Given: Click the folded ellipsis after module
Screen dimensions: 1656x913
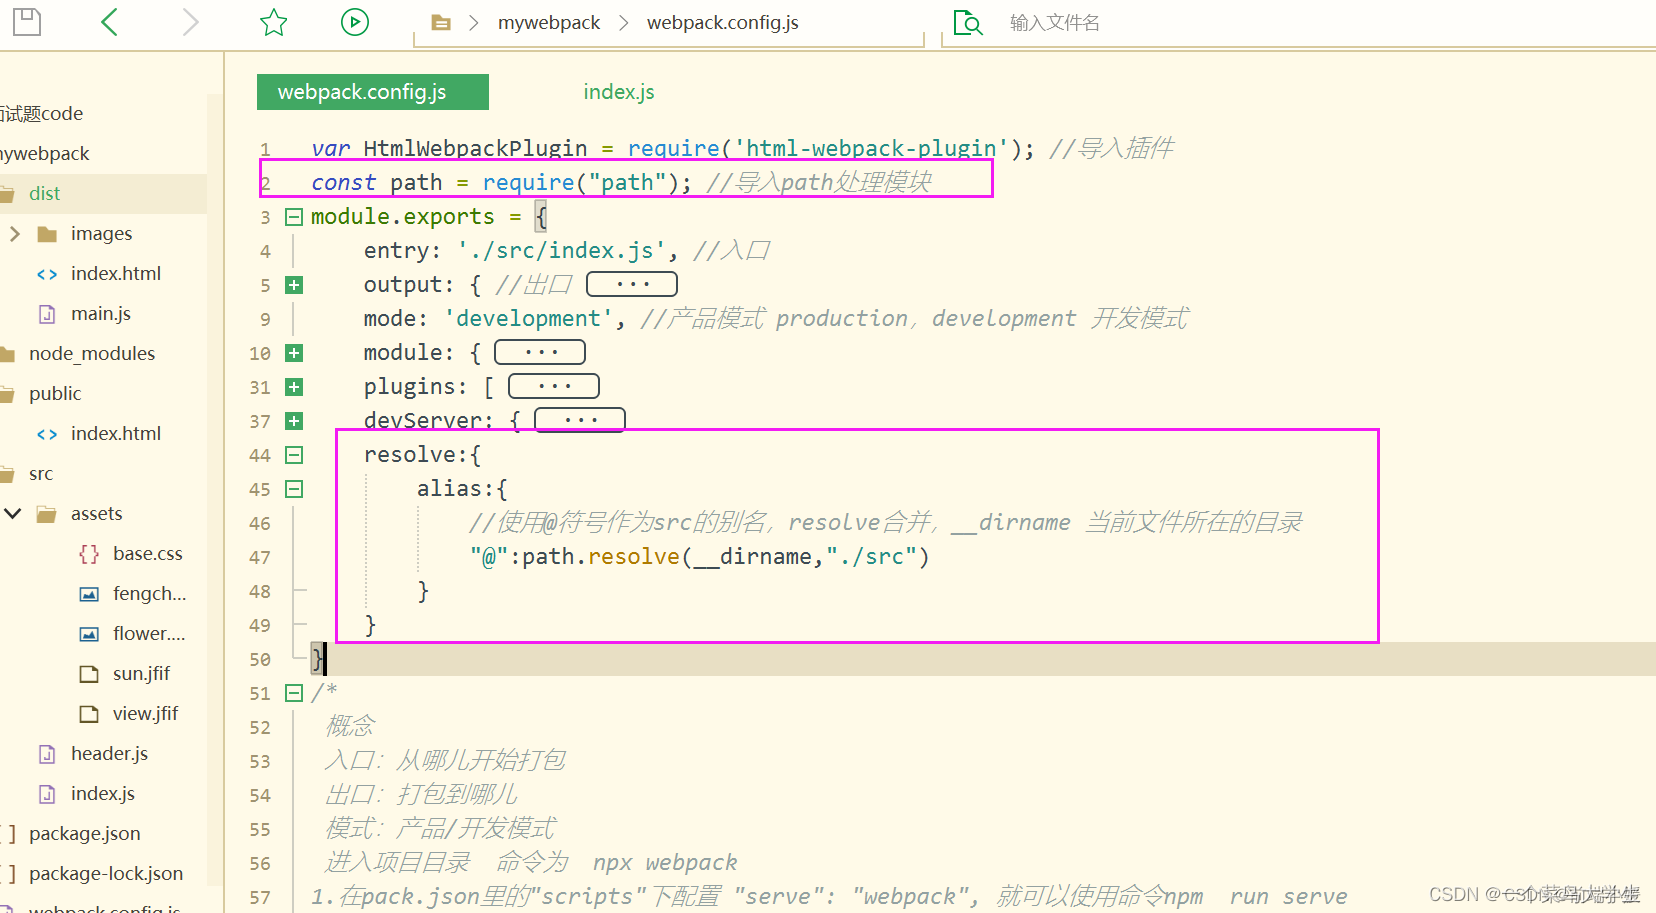Looking at the screenshot, I should (x=540, y=352).
